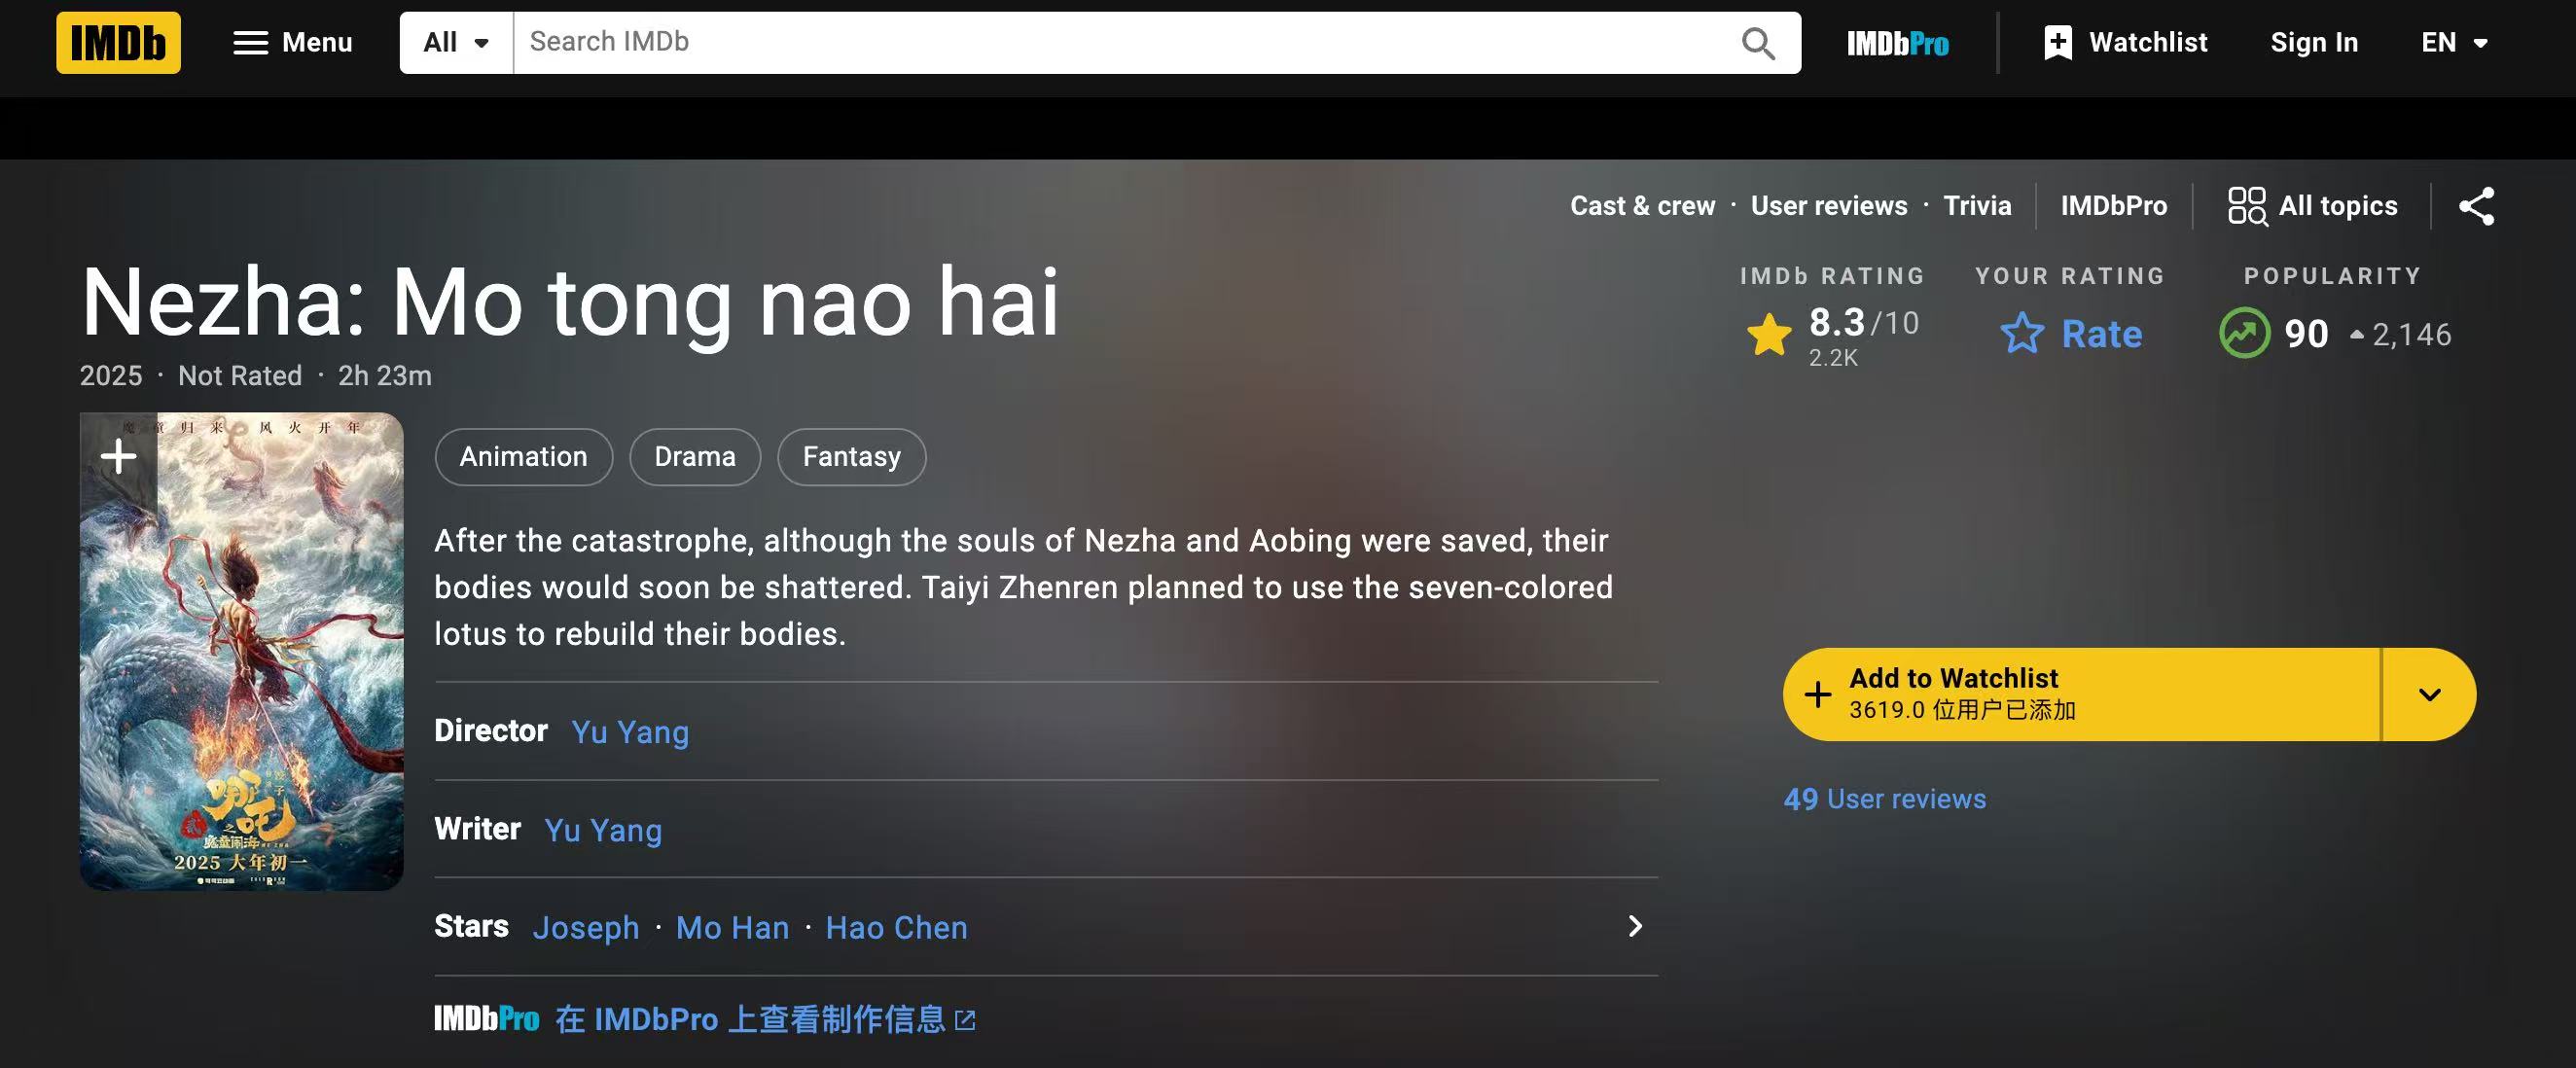Click the search magnifier icon
2576x1068 pixels.
1758,43
